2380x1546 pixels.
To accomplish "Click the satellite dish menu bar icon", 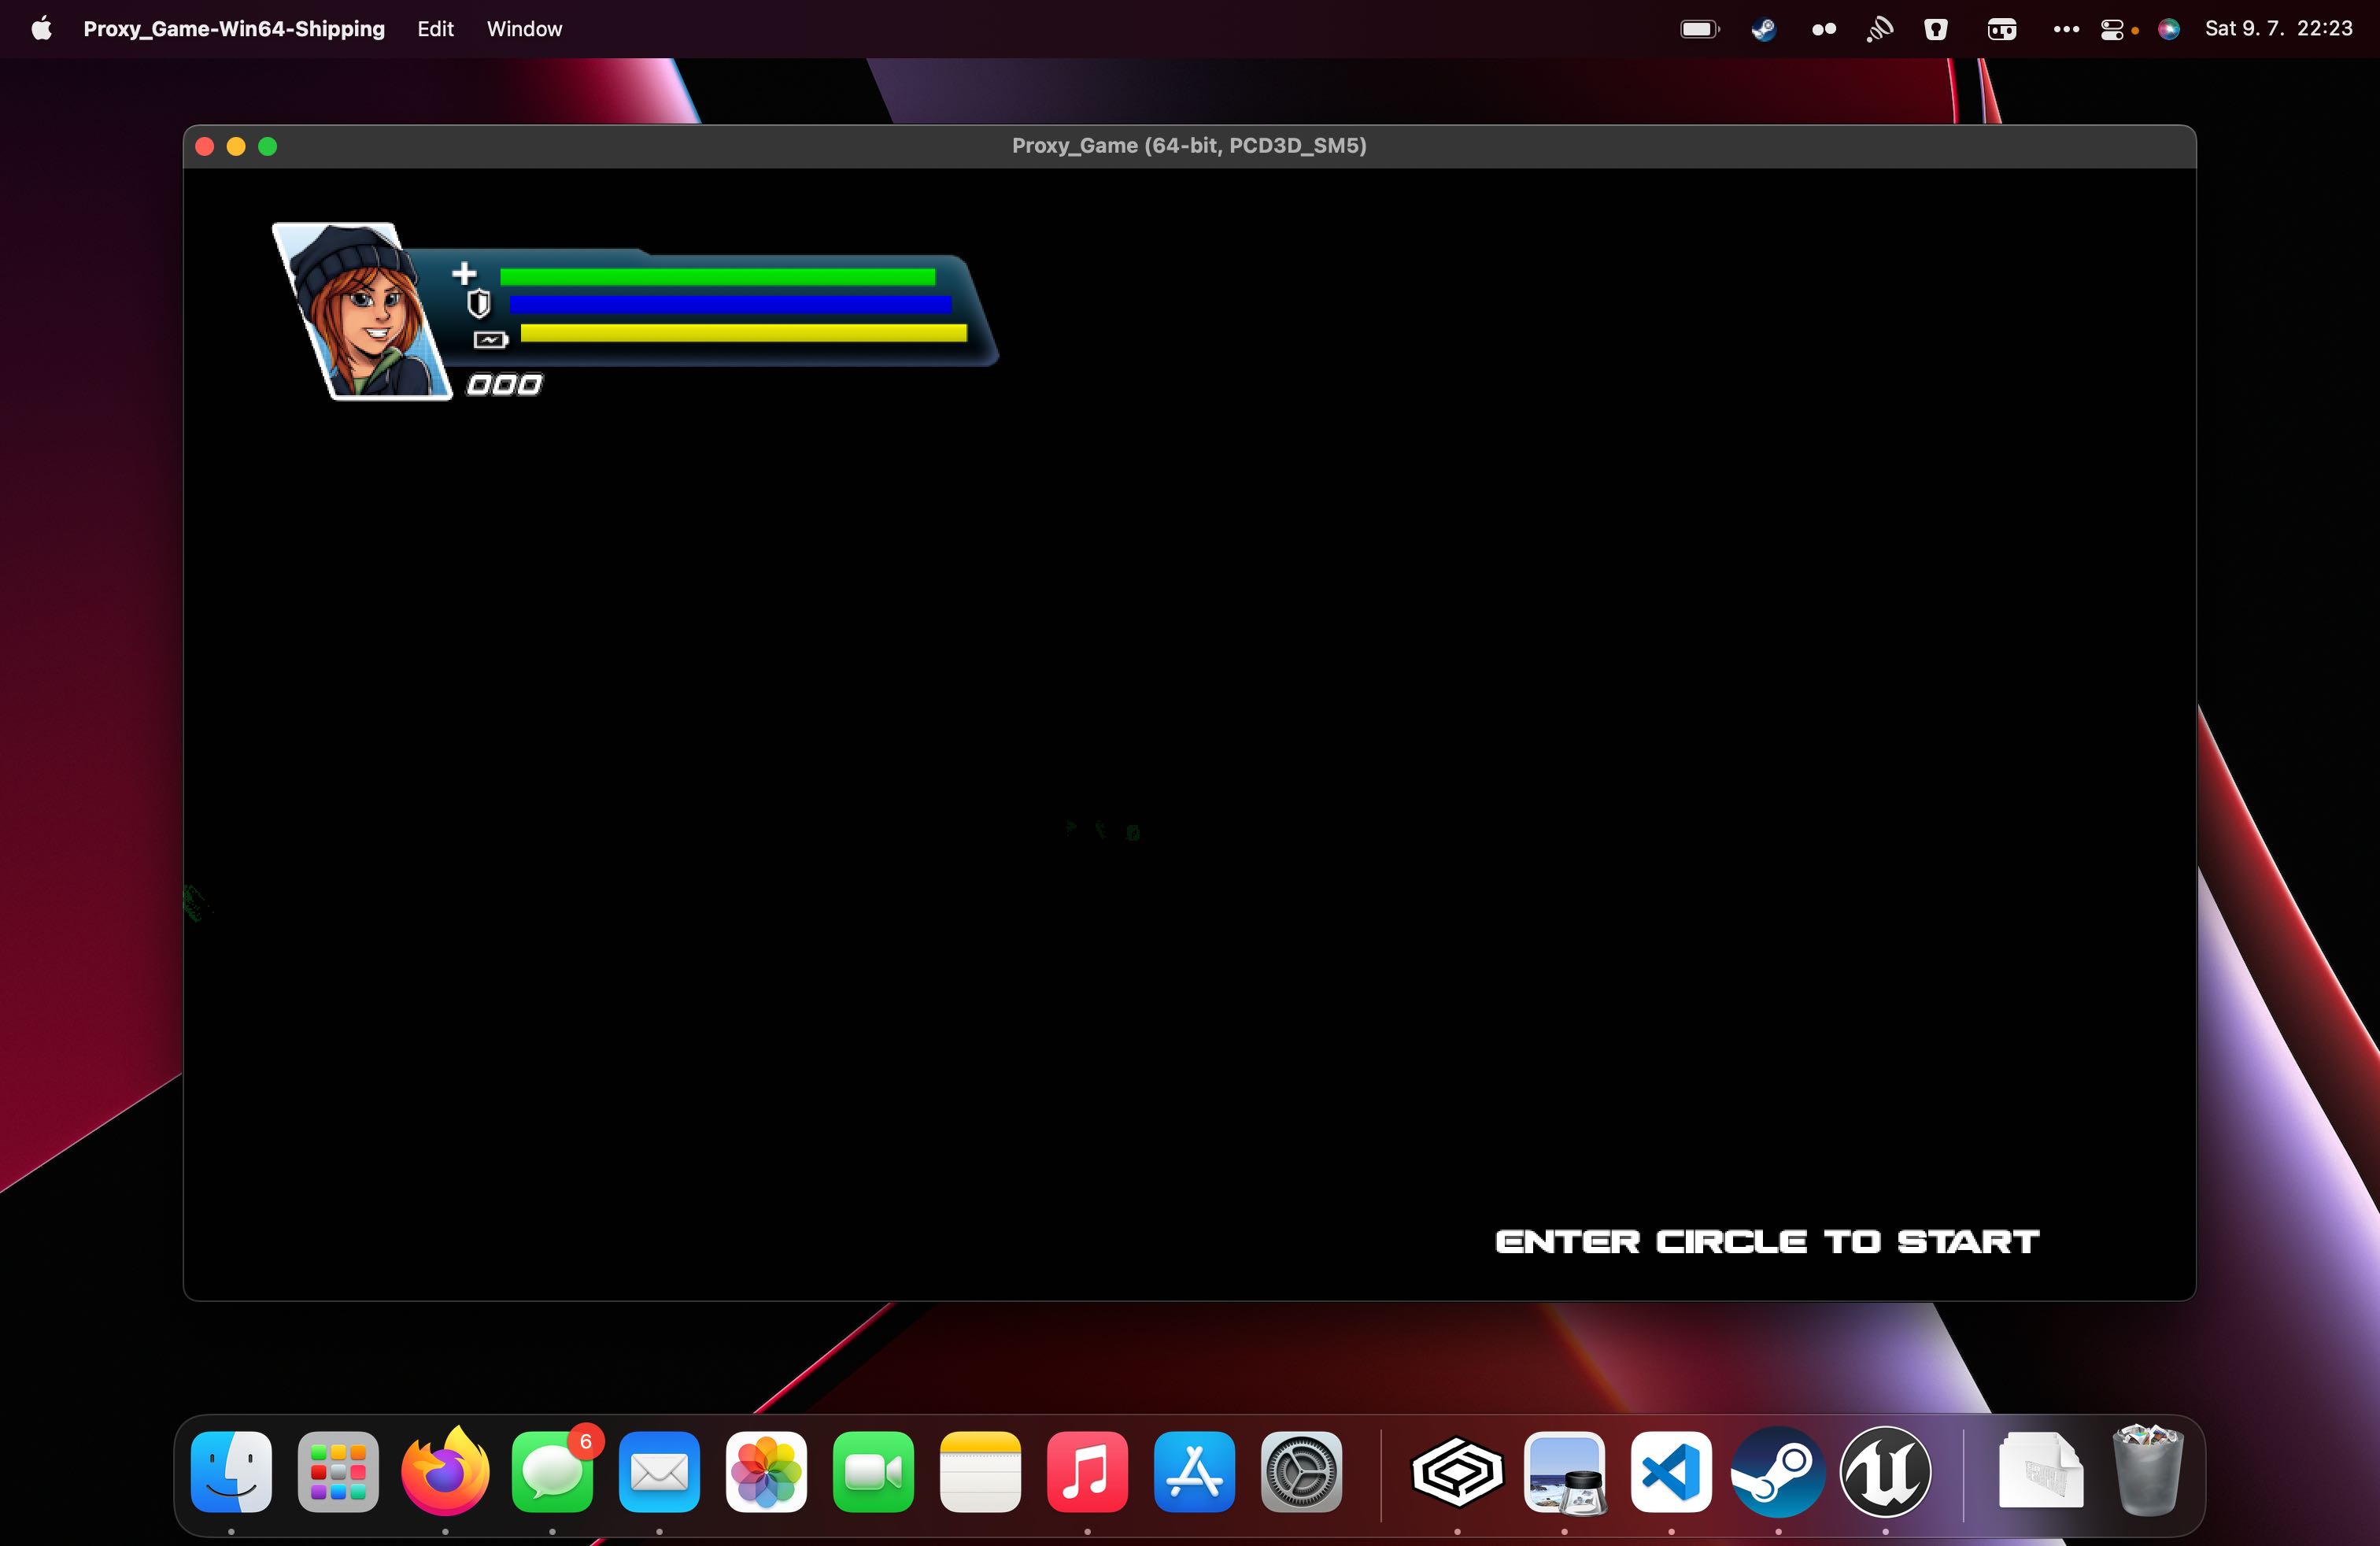I will point(1880,29).
